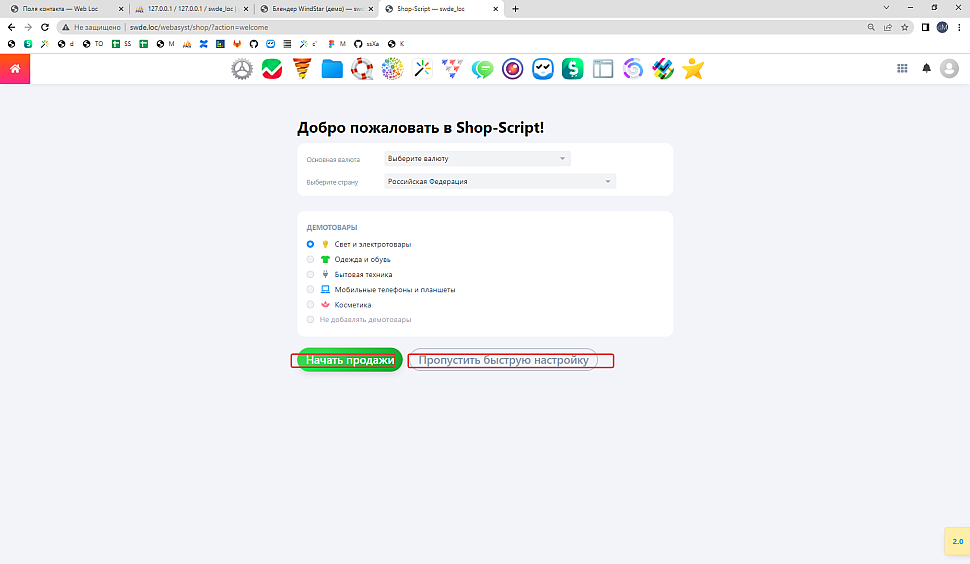Click 'Пропустить быструю настройку' button

[x=503, y=360]
